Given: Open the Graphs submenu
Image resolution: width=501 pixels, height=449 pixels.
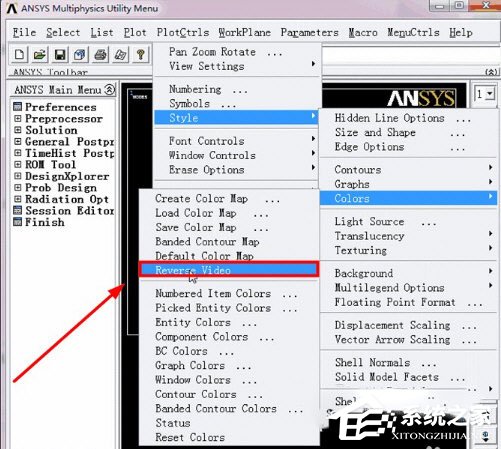Looking at the screenshot, I should tap(408, 184).
